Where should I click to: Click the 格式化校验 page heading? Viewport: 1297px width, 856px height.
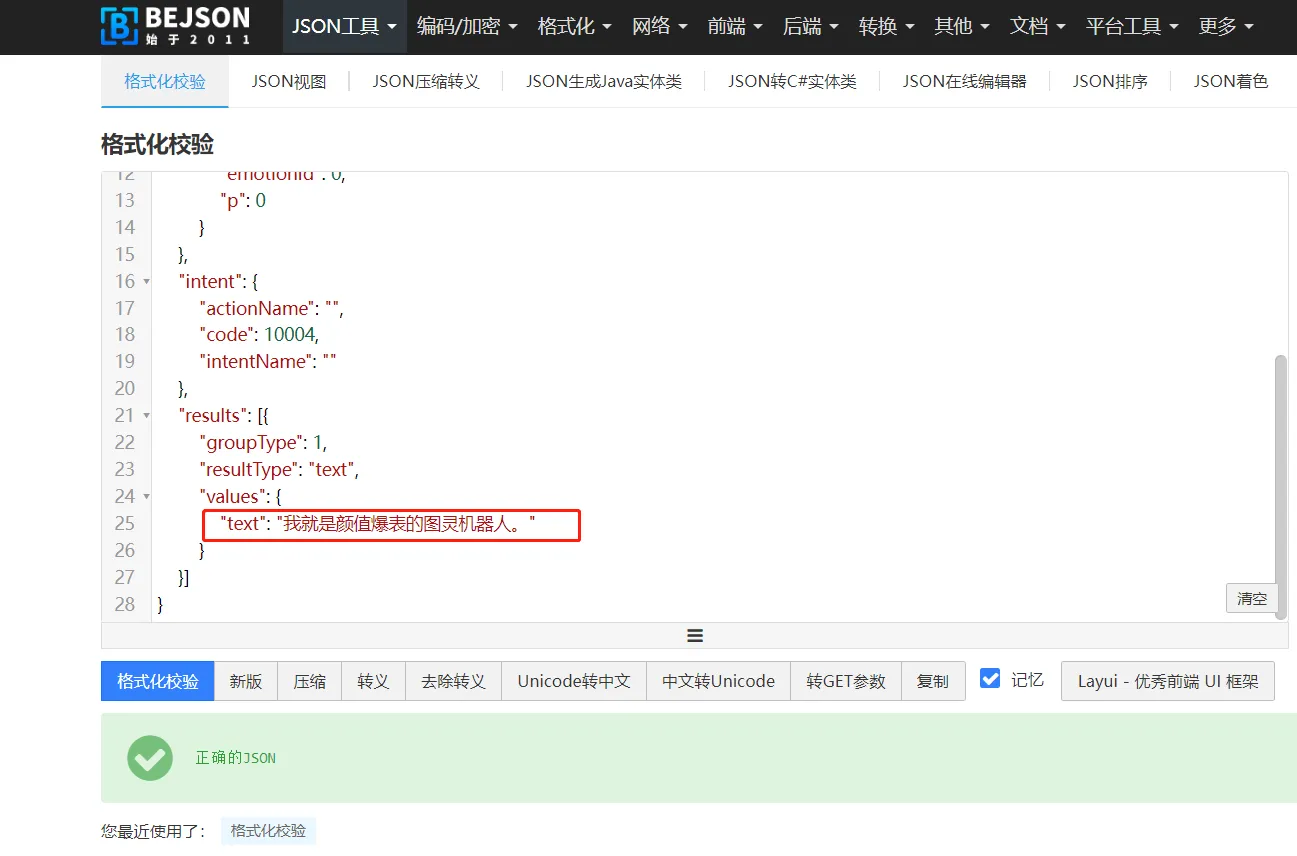tap(157, 144)
